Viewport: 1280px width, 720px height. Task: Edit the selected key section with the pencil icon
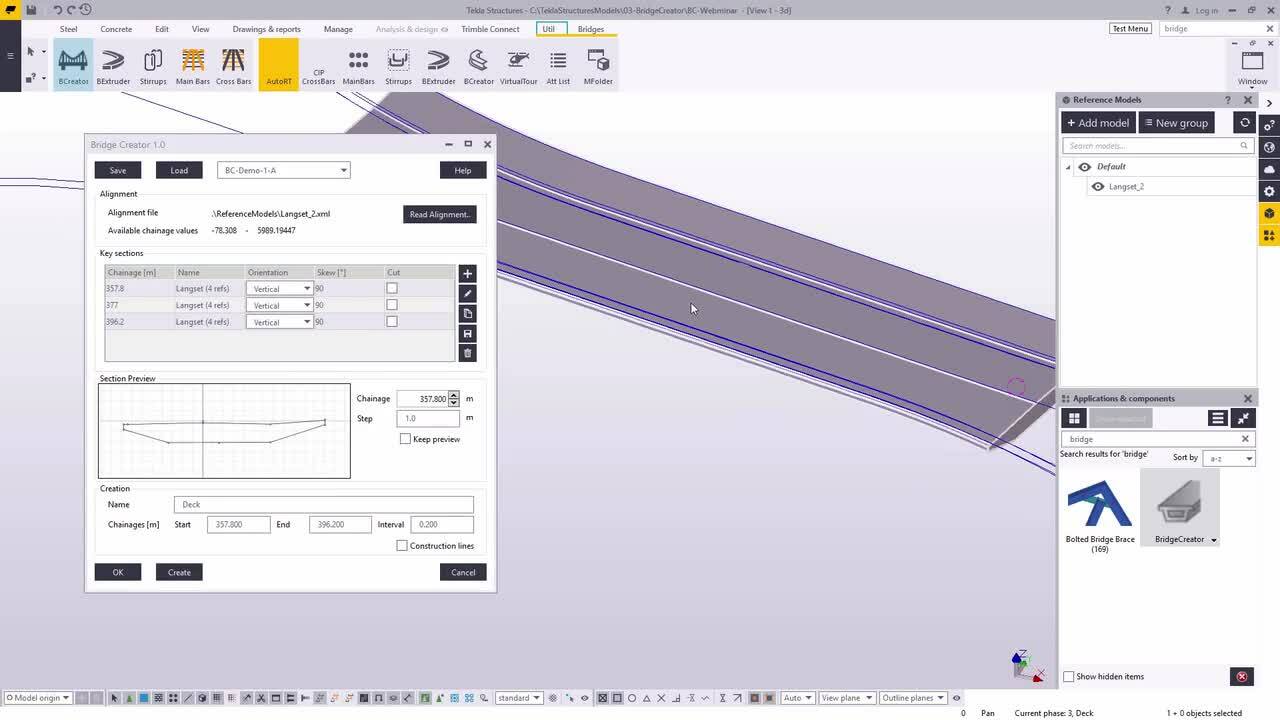[467, 293]
